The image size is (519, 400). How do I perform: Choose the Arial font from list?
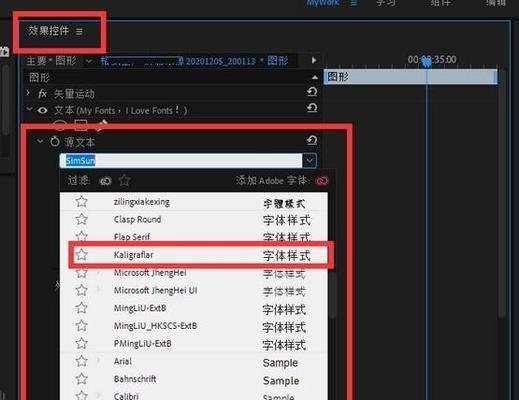click(x=194, y=361)
